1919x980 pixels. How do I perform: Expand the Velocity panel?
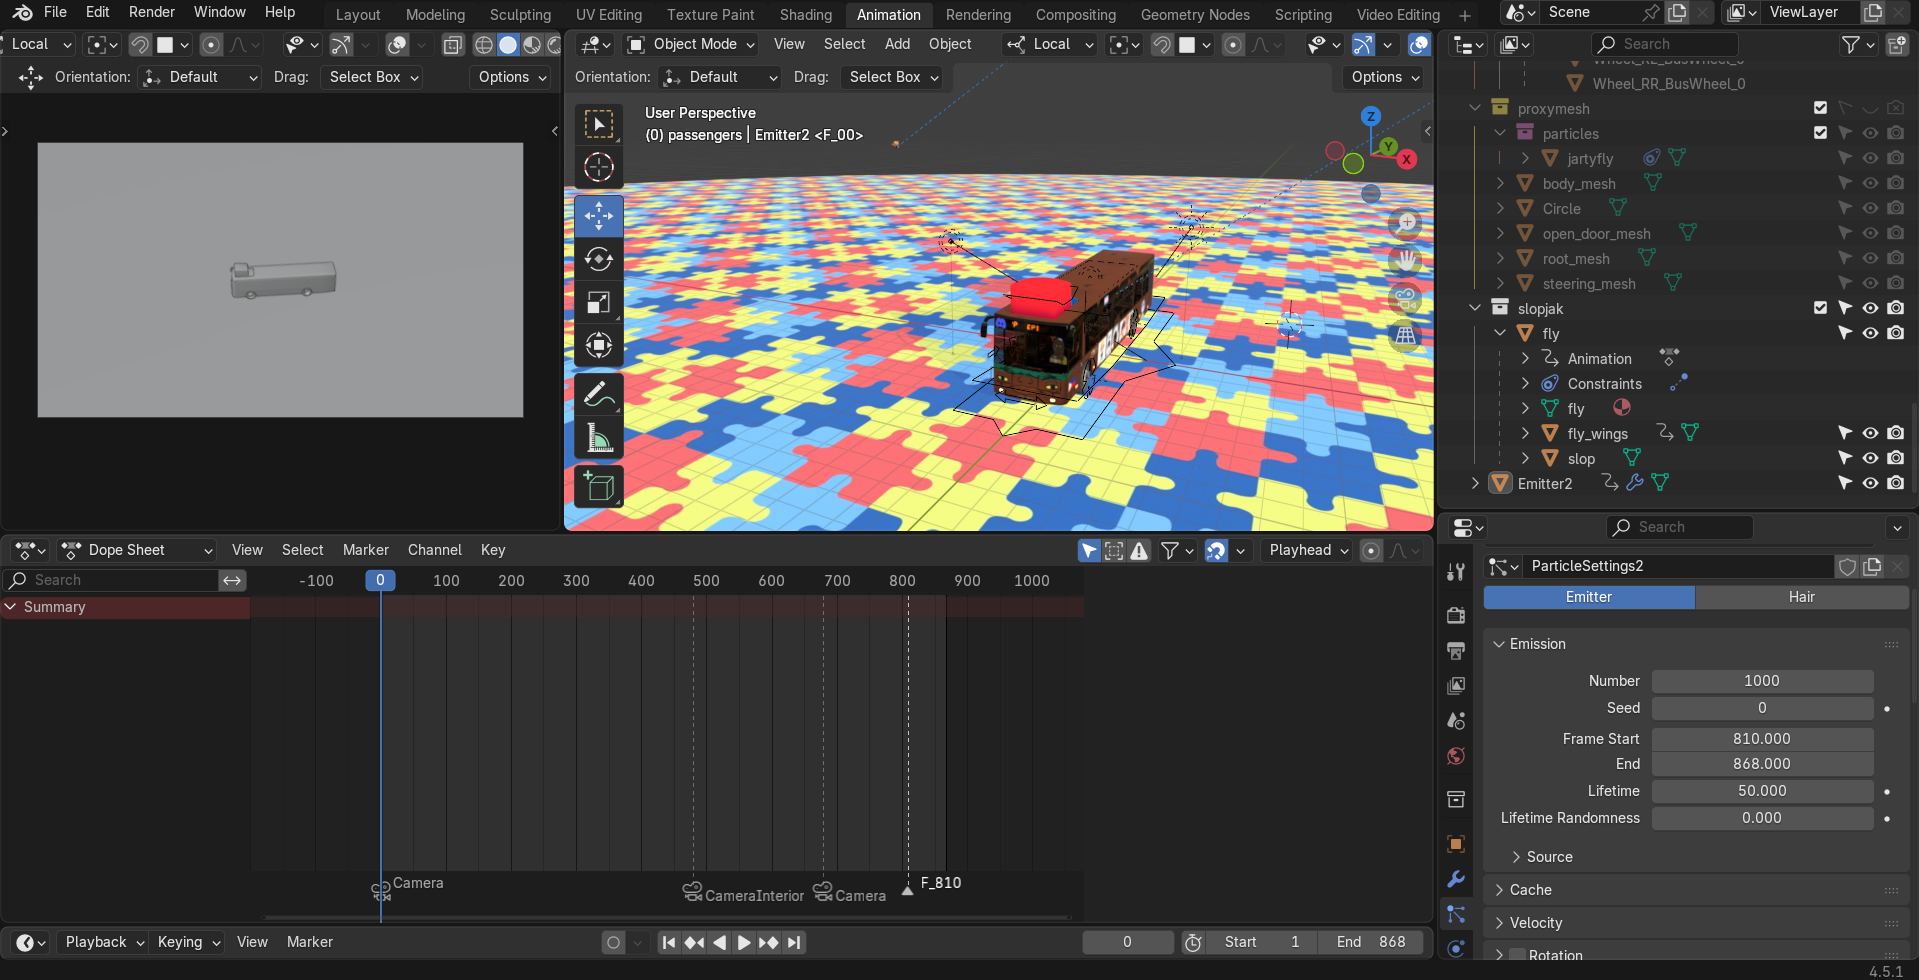(1536, 923)
